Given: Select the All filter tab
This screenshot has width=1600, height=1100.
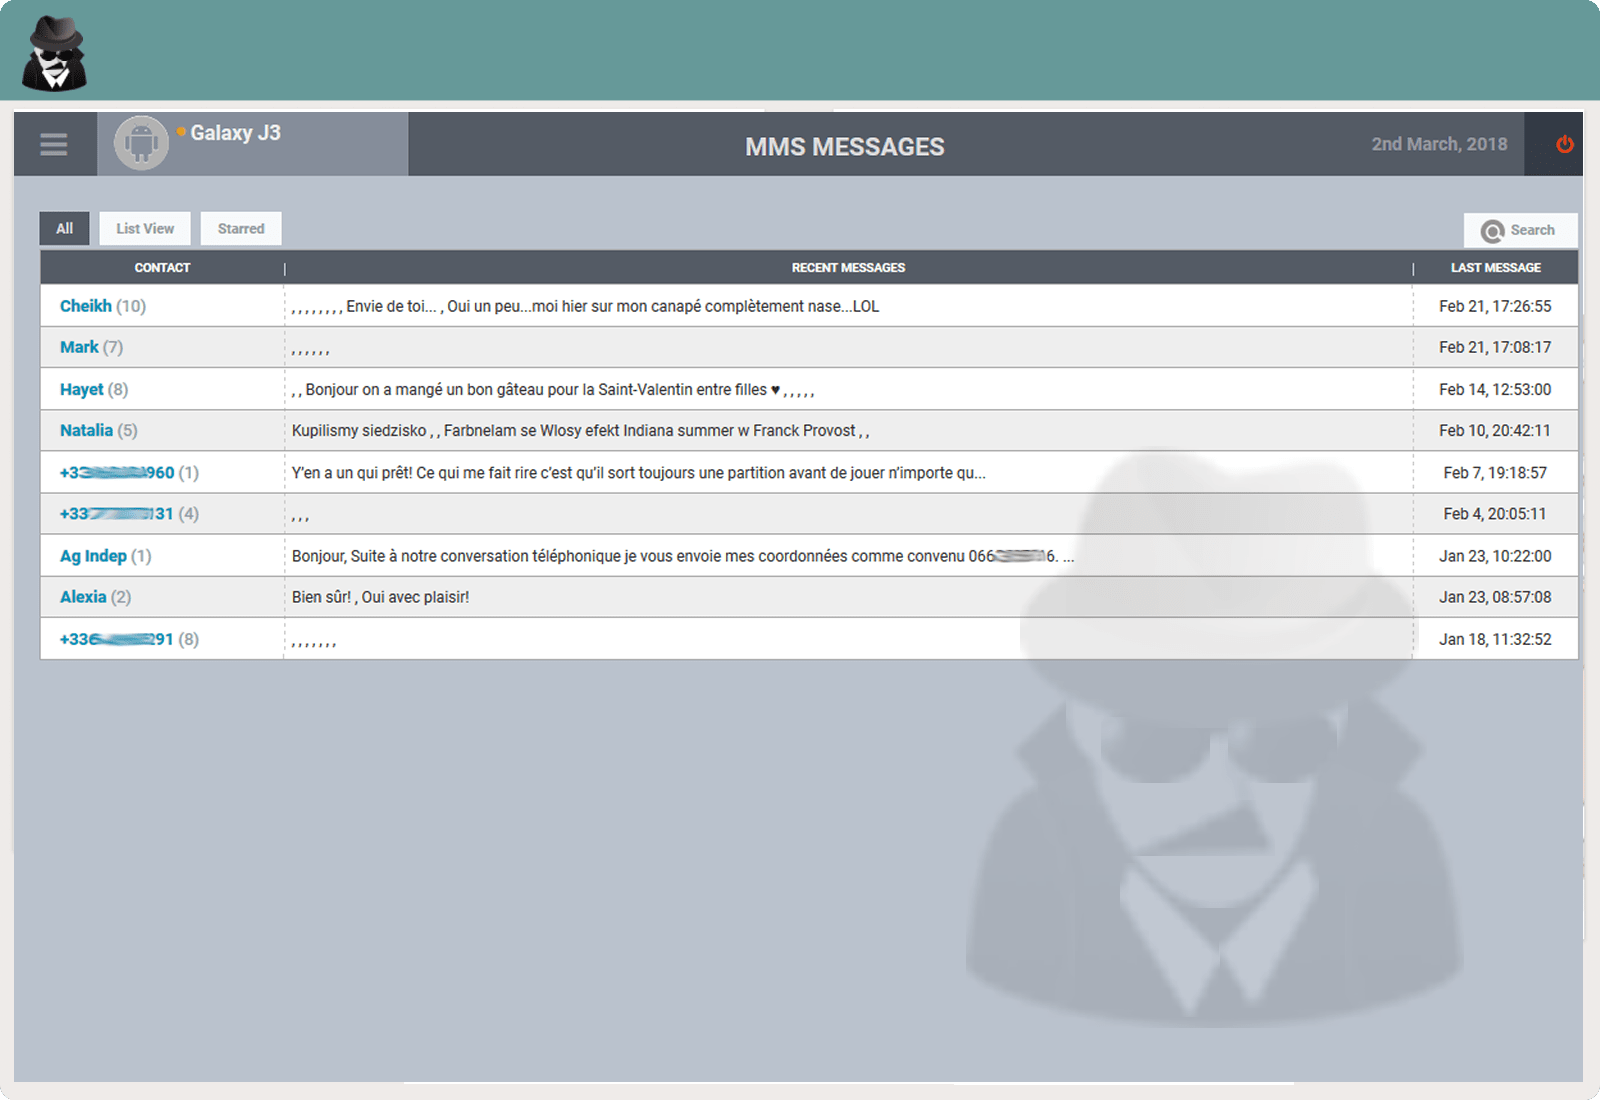Looking at the screenshot, I should [65, 229].
